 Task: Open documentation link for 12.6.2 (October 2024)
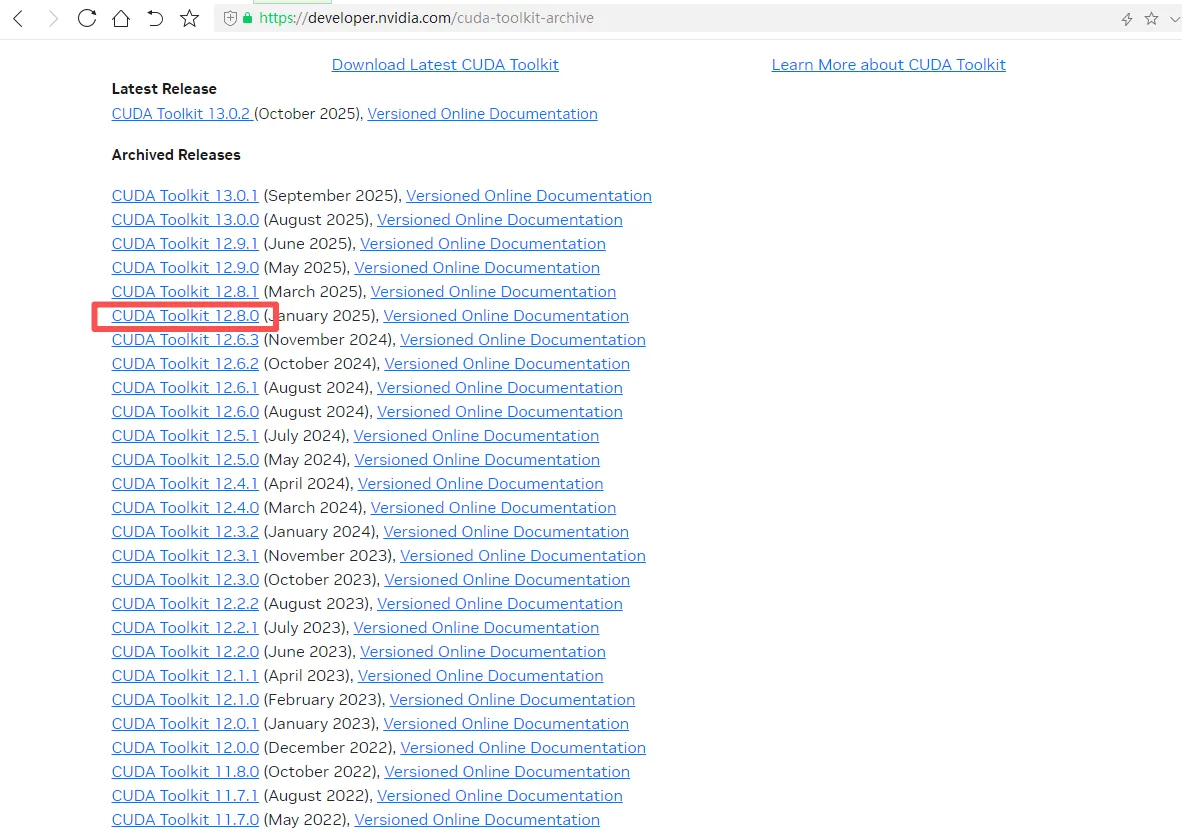point(507,364)
